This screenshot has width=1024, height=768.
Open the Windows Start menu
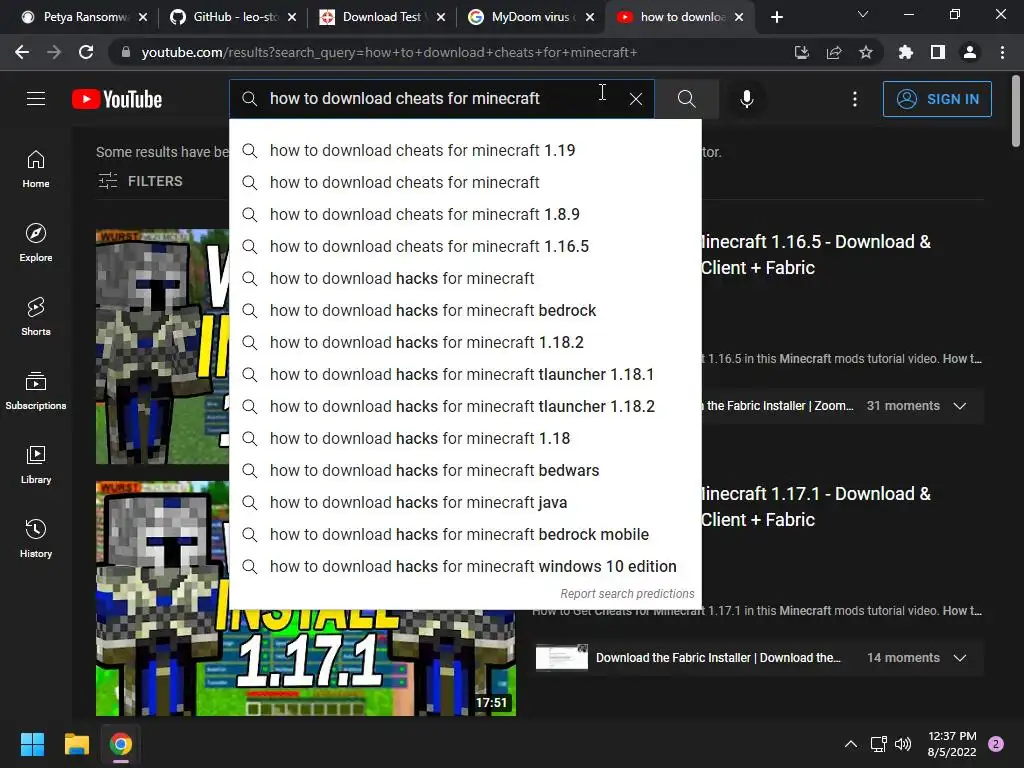tap(32, 744)
